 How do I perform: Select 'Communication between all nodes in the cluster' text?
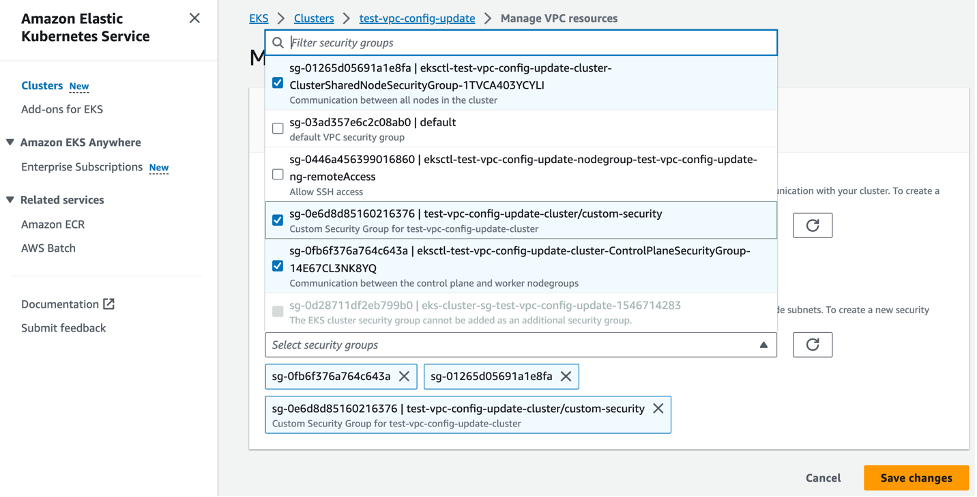click(393, 100)
